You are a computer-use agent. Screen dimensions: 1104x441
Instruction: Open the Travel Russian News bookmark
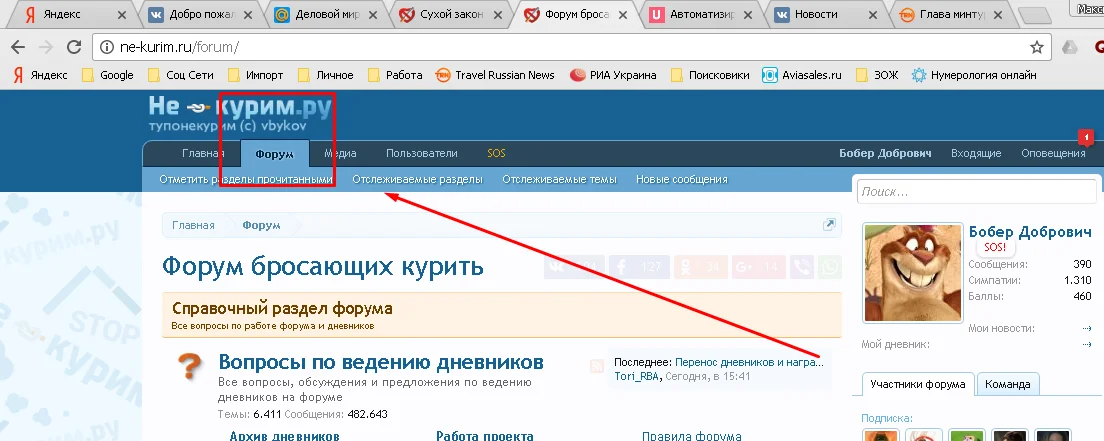click(494, 75)
